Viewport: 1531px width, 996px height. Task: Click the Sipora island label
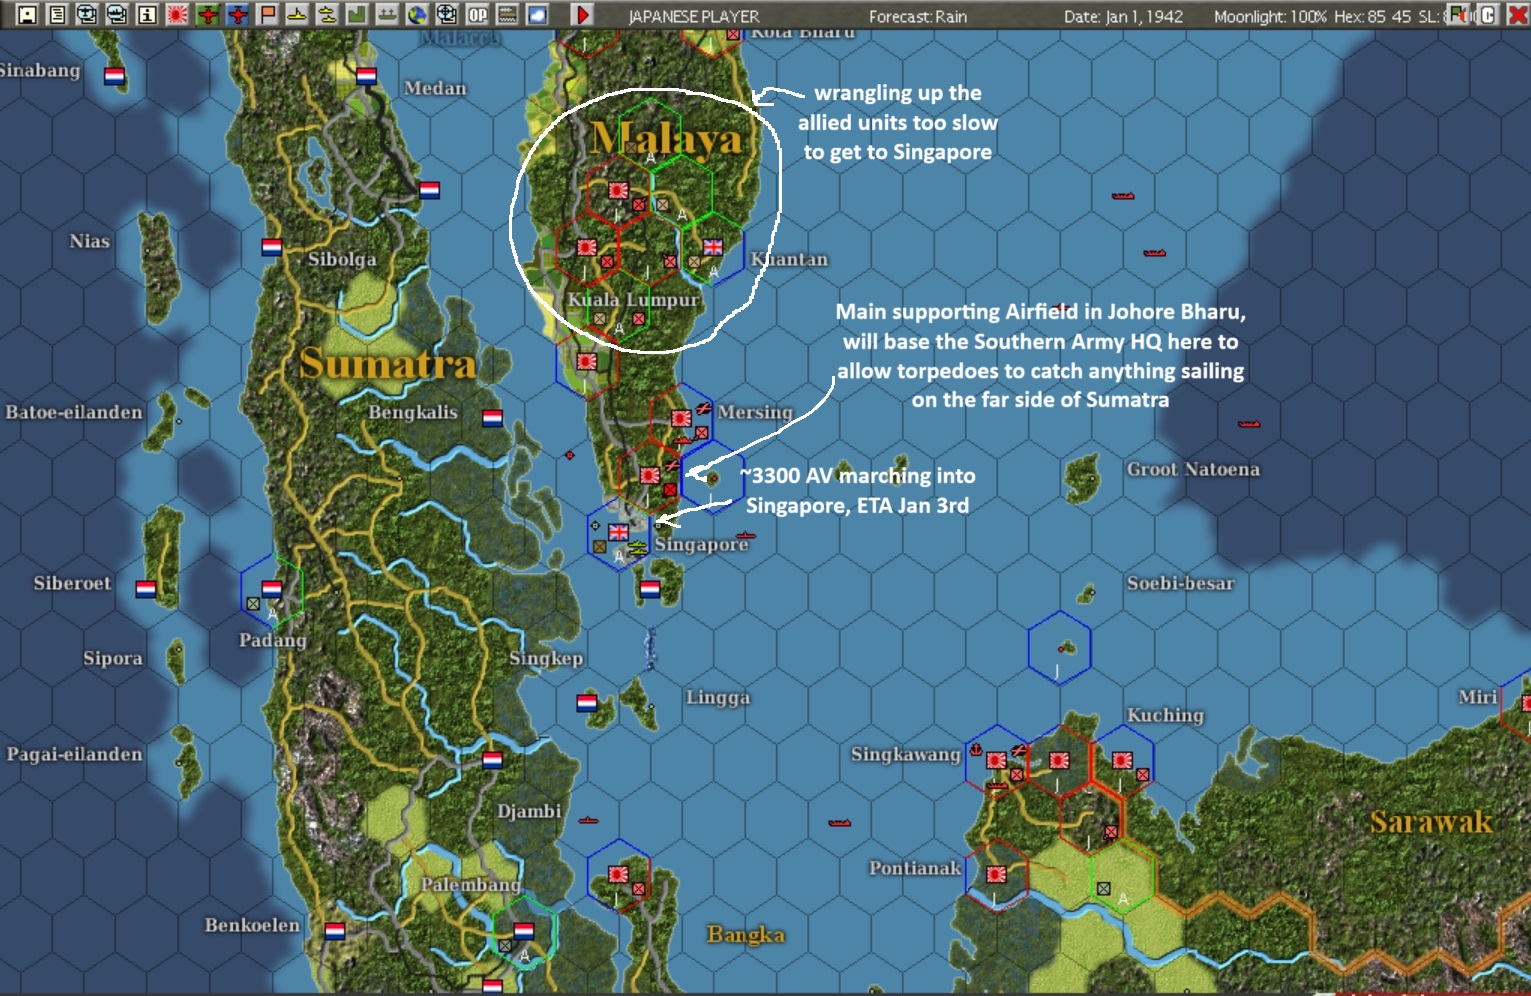(112, 658)
